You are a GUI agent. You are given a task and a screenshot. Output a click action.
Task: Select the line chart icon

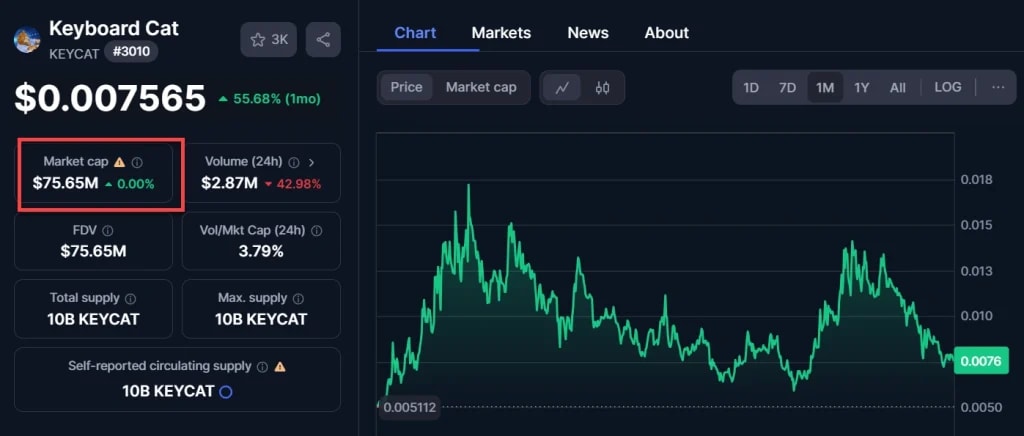point(563,87)
